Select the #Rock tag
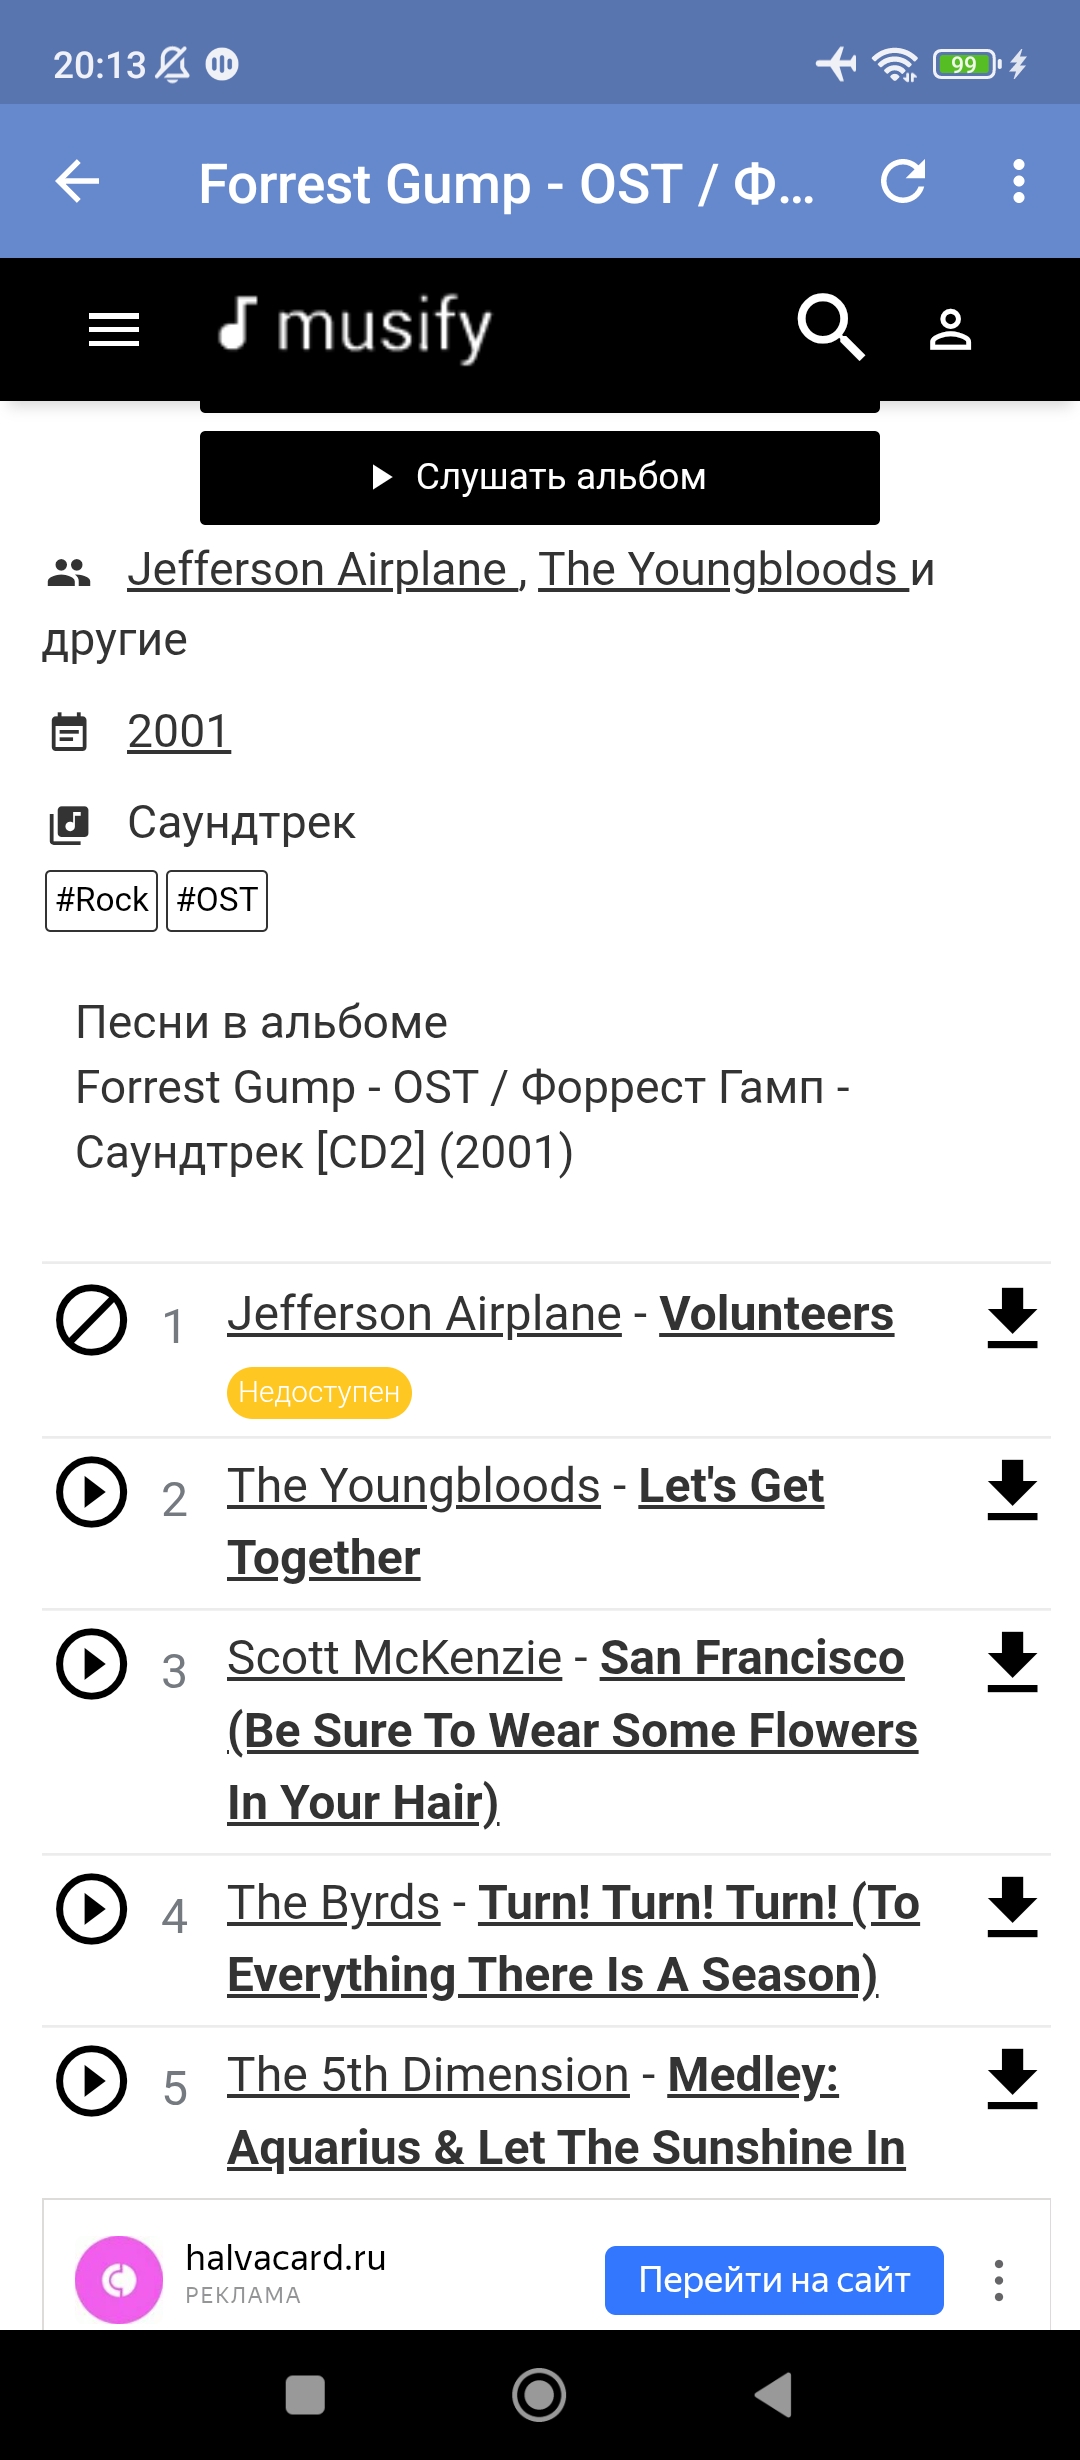Screen dimensions: 1080x2460 [x=101, y=901]
